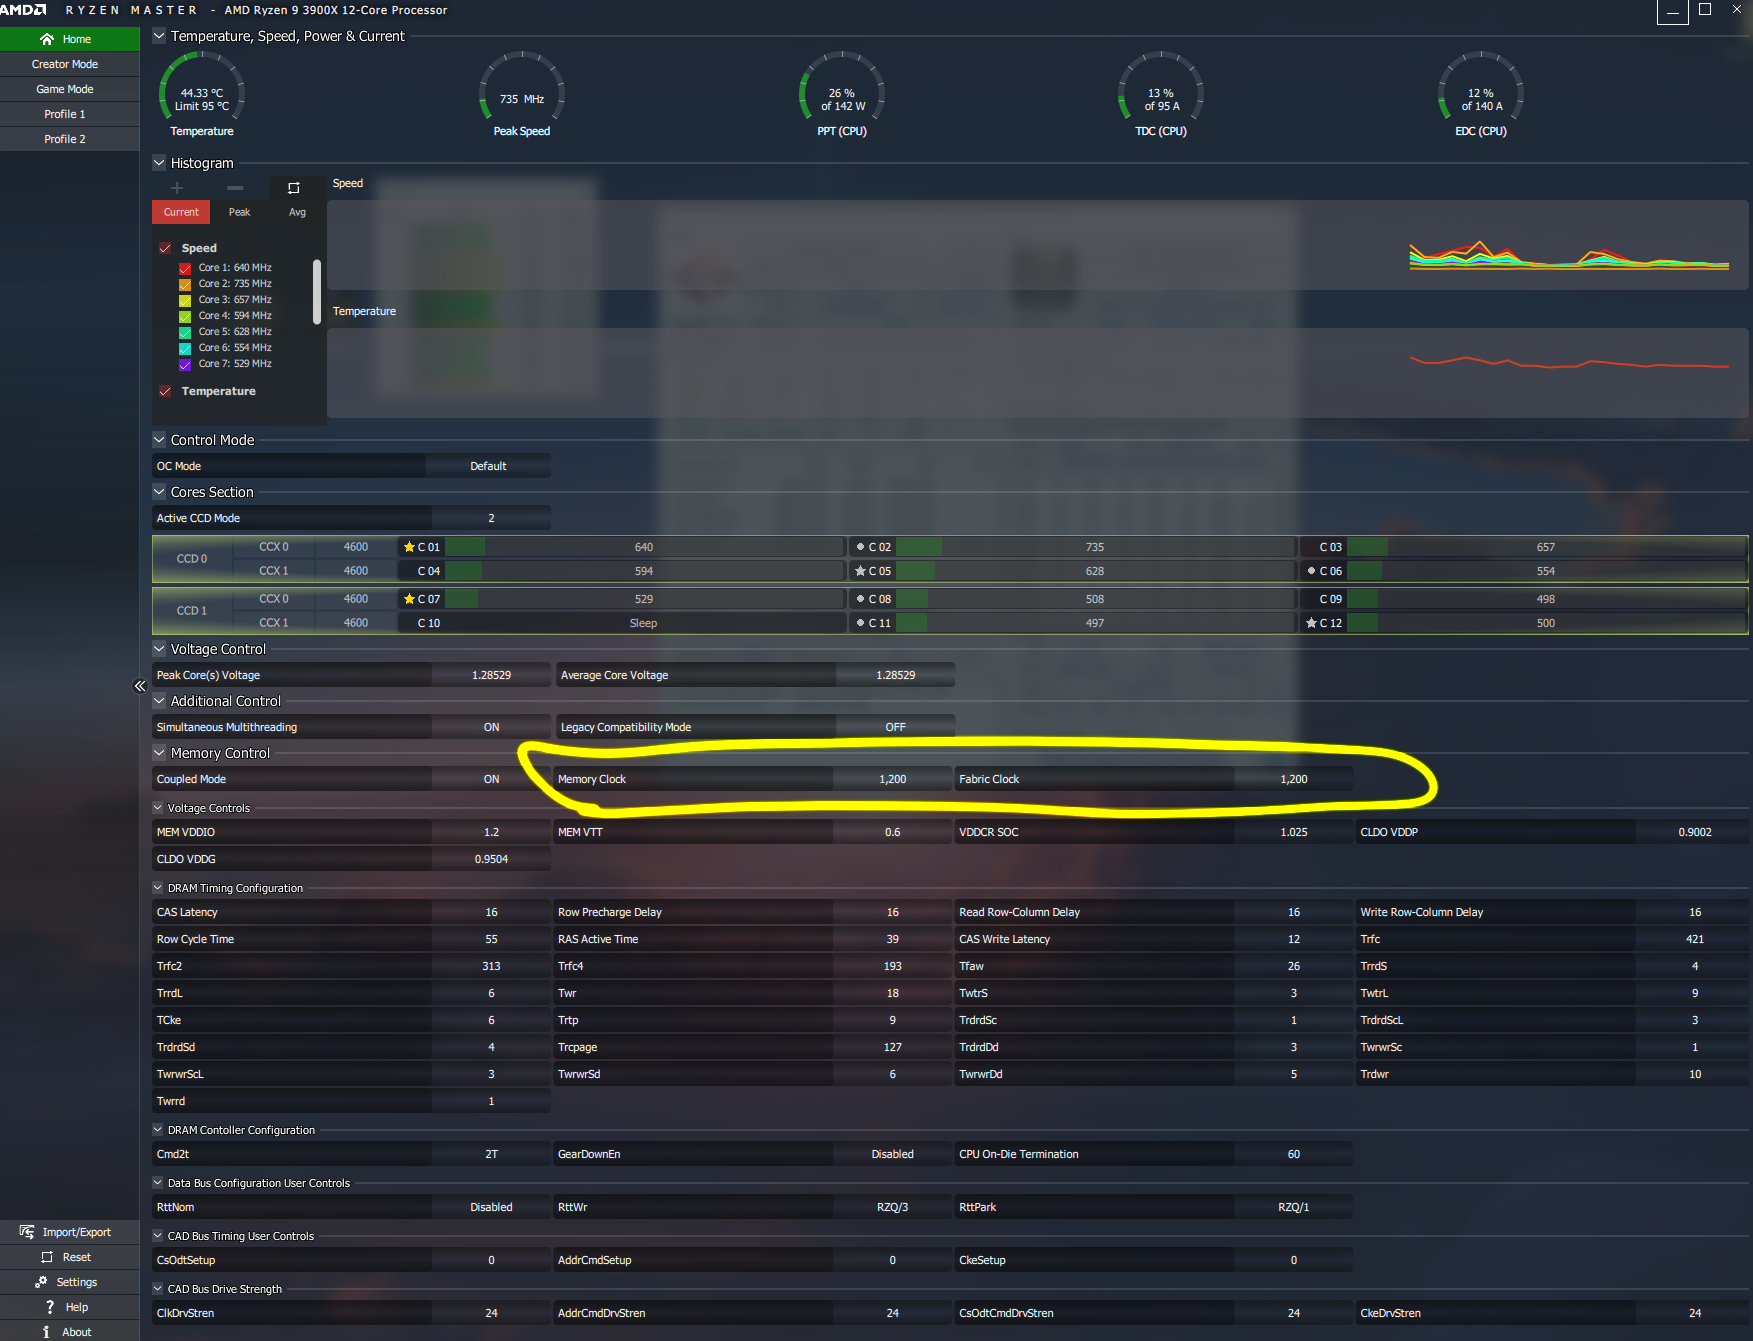Click the AMD logo in title bar

pos(23,10)
